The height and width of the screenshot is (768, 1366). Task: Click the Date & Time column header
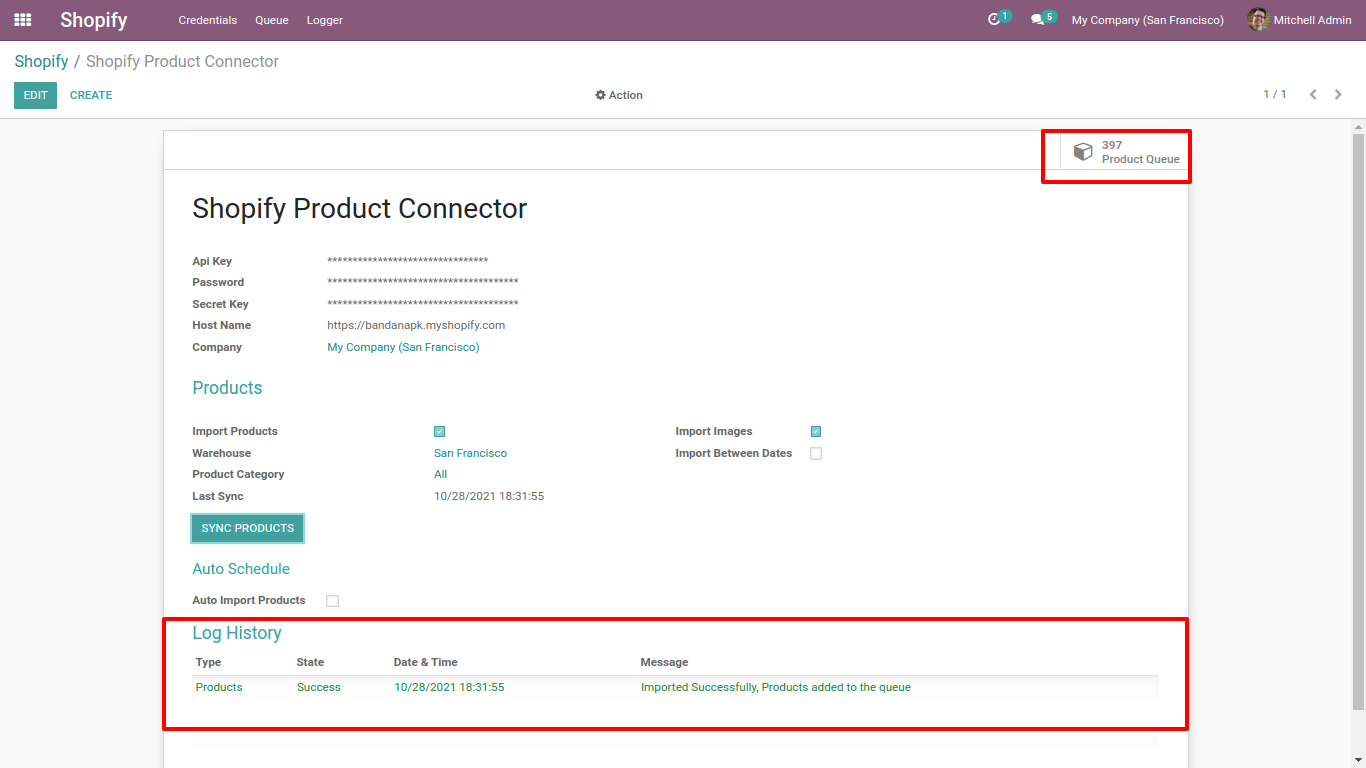click(426, 662)
